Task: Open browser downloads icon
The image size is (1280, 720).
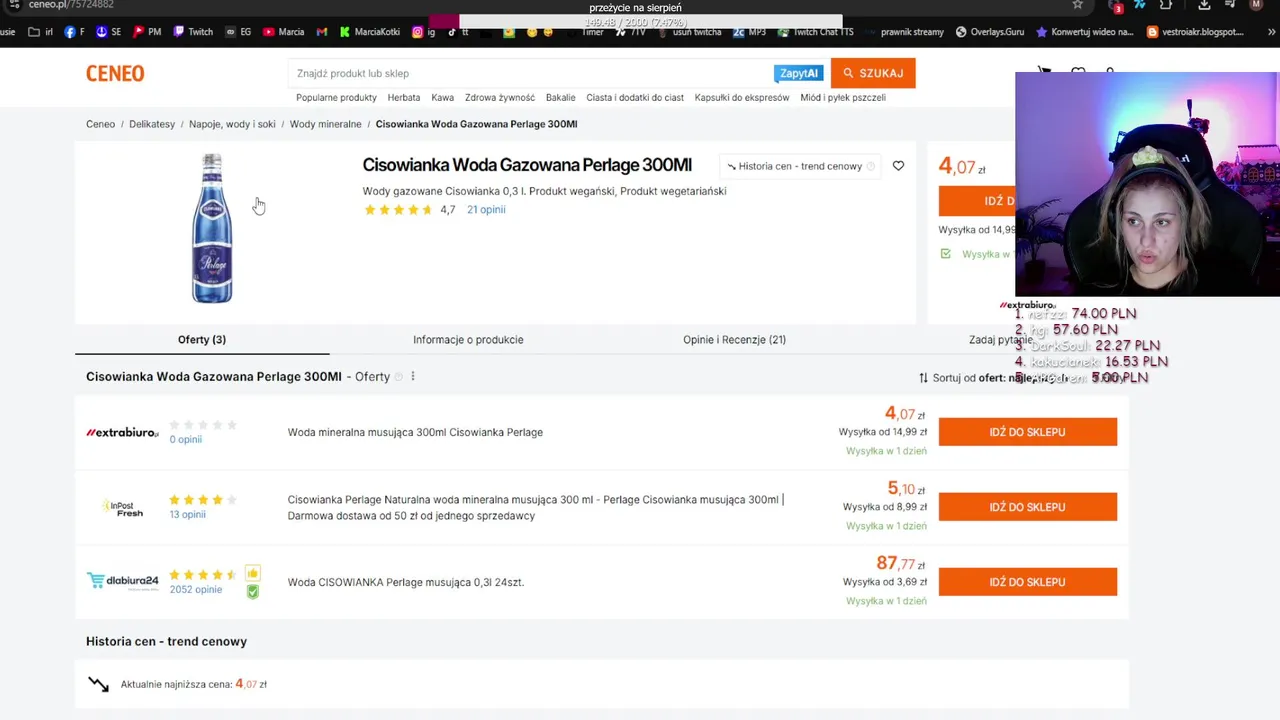Action: pyautogui.click(x=1204, y=5)
